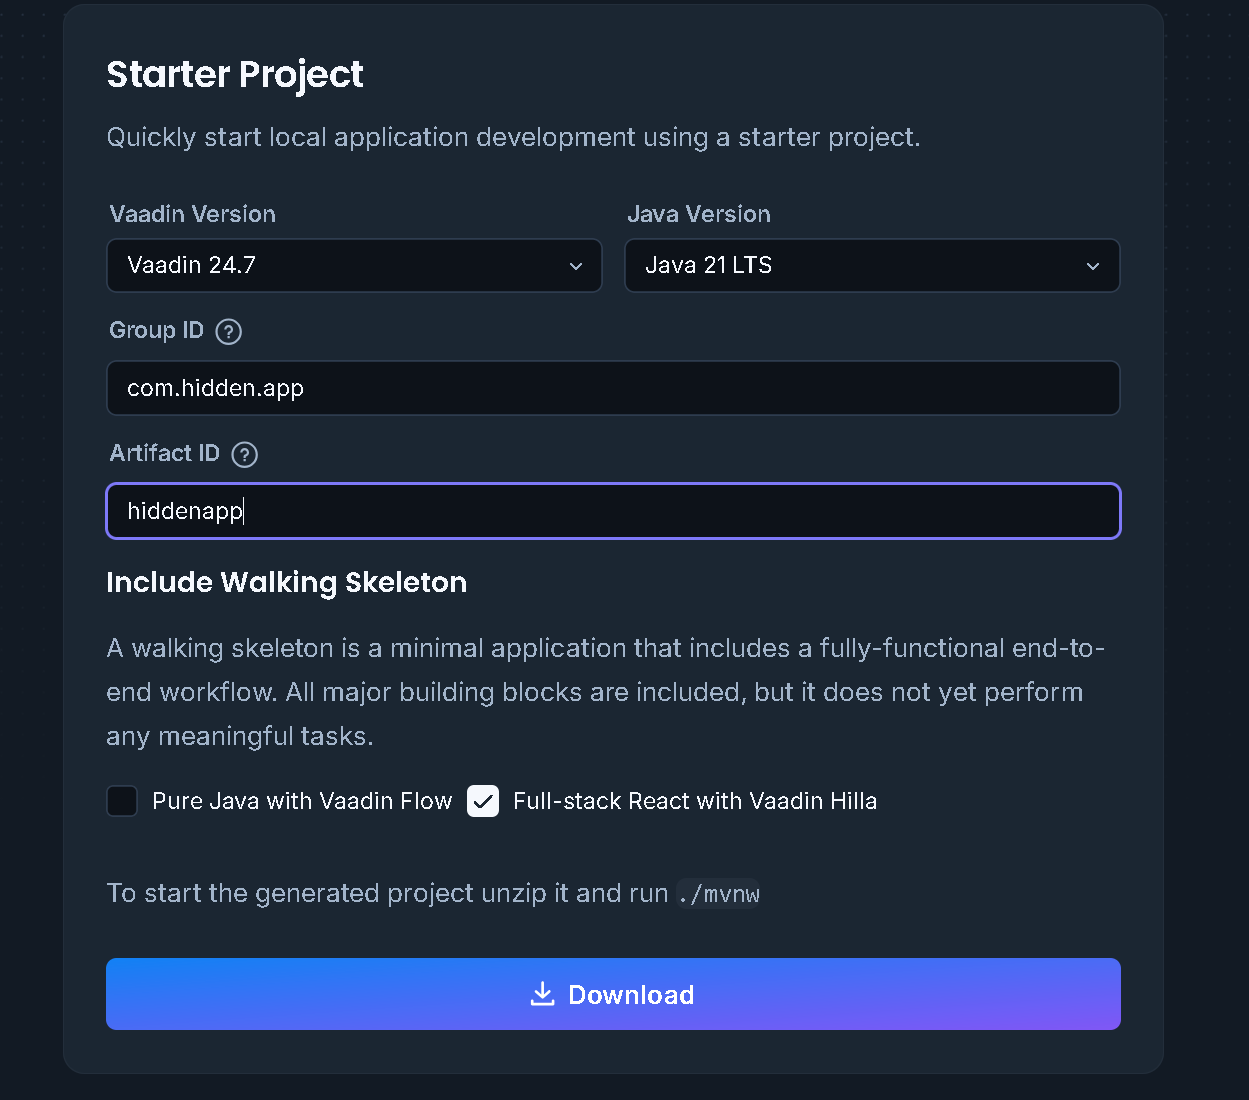
Task: Click the Artifact ID help question-mark icon
Action: 245,455
